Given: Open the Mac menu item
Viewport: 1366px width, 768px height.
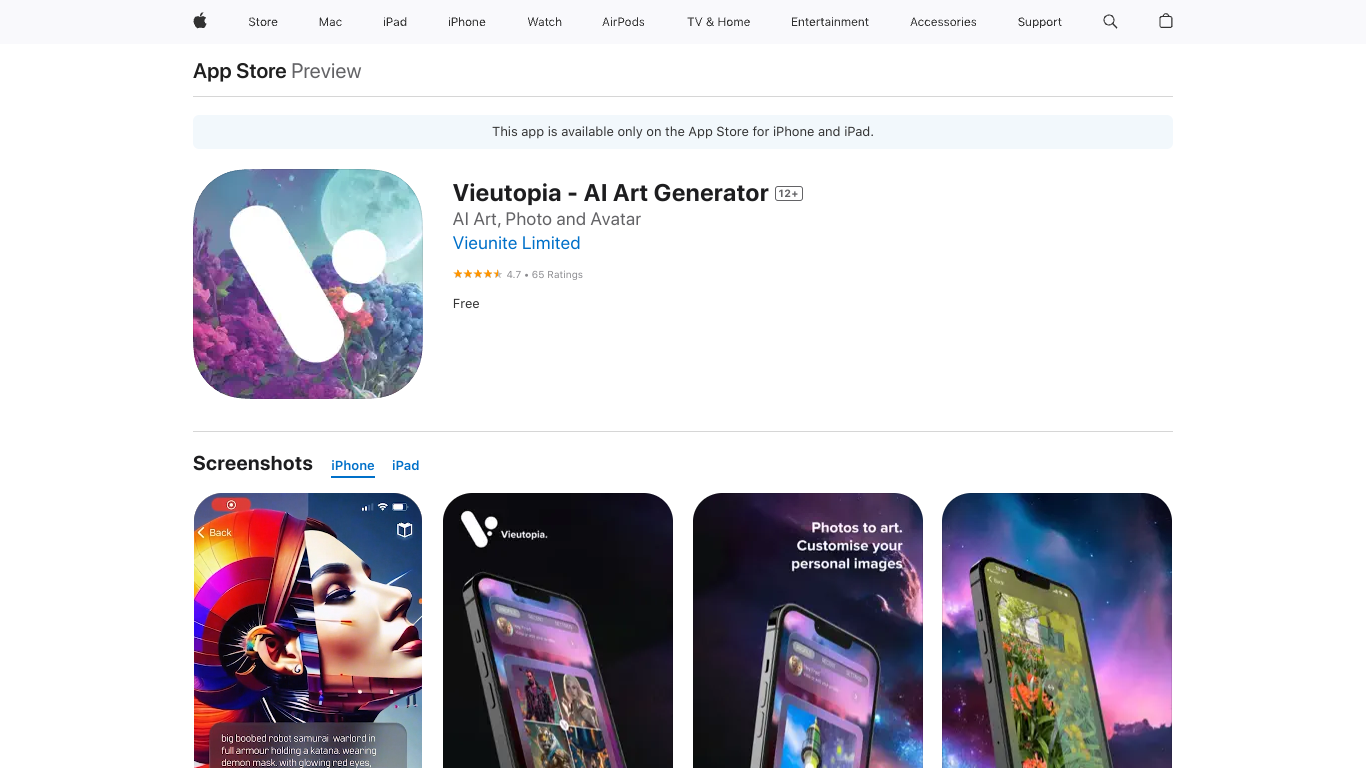Looking at the screenshot, I should coord(330,22).
